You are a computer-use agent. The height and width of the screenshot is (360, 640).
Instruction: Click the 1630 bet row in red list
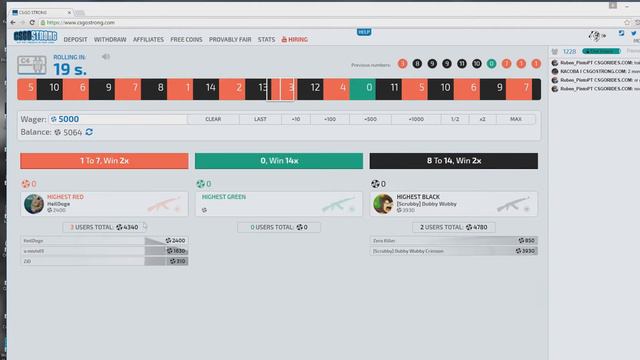coord(104,251)
